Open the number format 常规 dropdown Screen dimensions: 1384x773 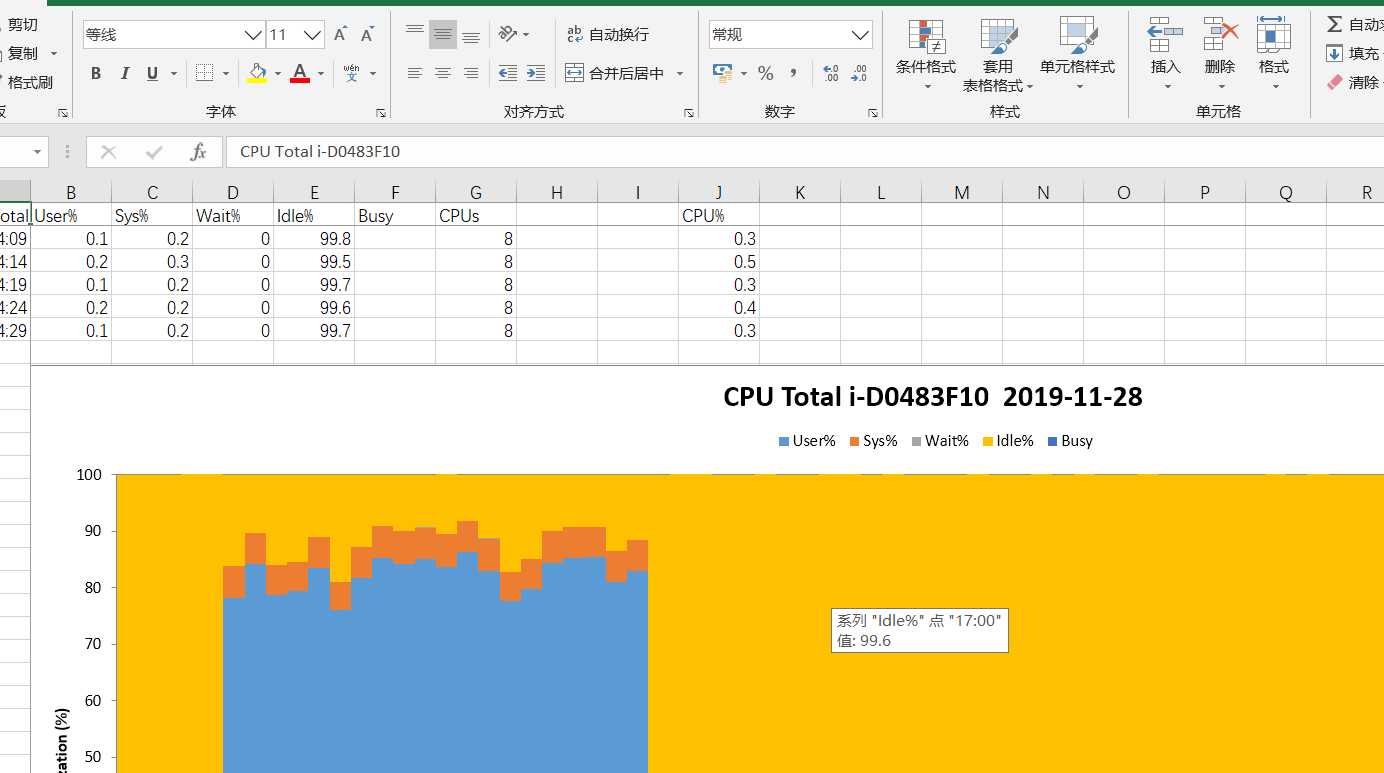coord(861,35)
